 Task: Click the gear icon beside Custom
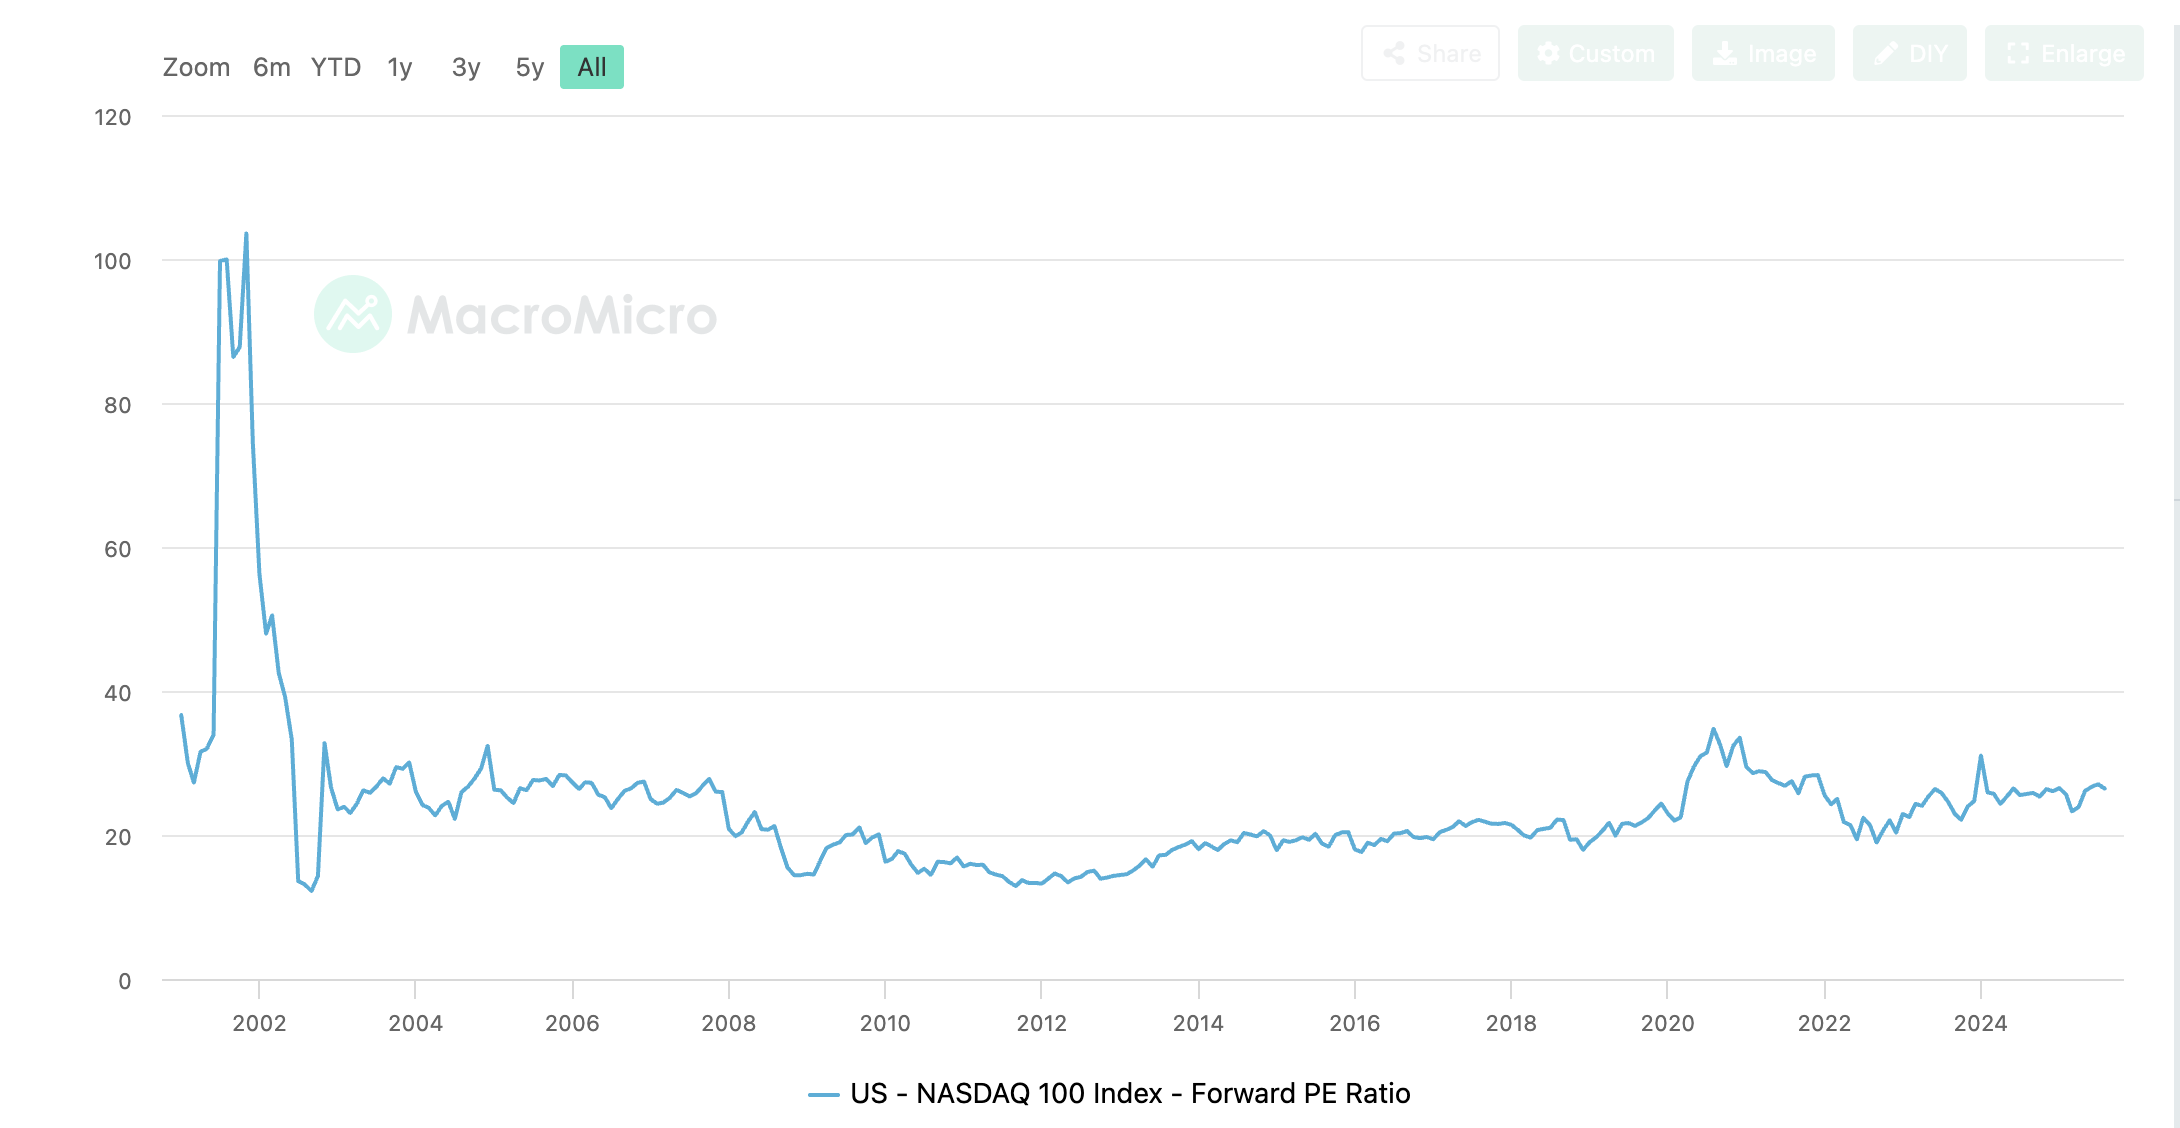pyautogui.click(x=1548, y=54)
